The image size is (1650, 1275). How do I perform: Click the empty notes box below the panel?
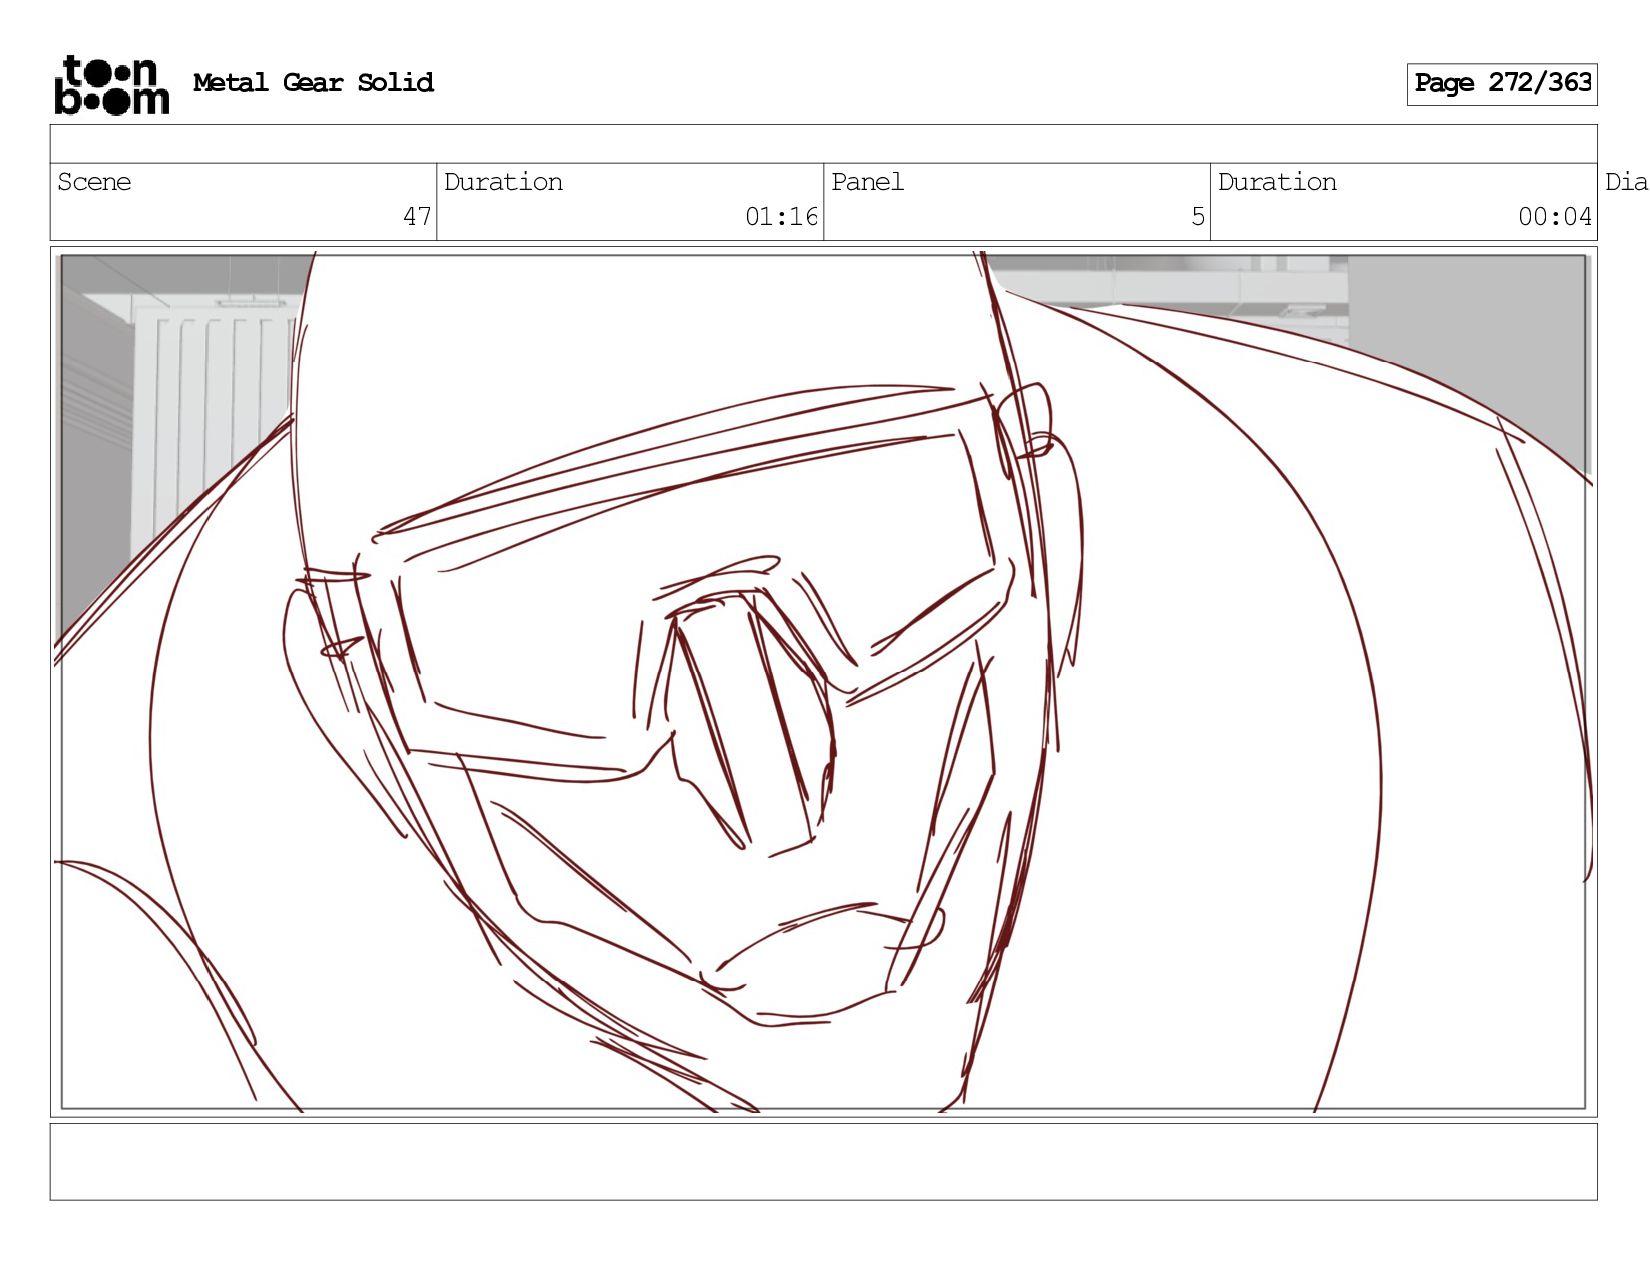click(824, 1162)
